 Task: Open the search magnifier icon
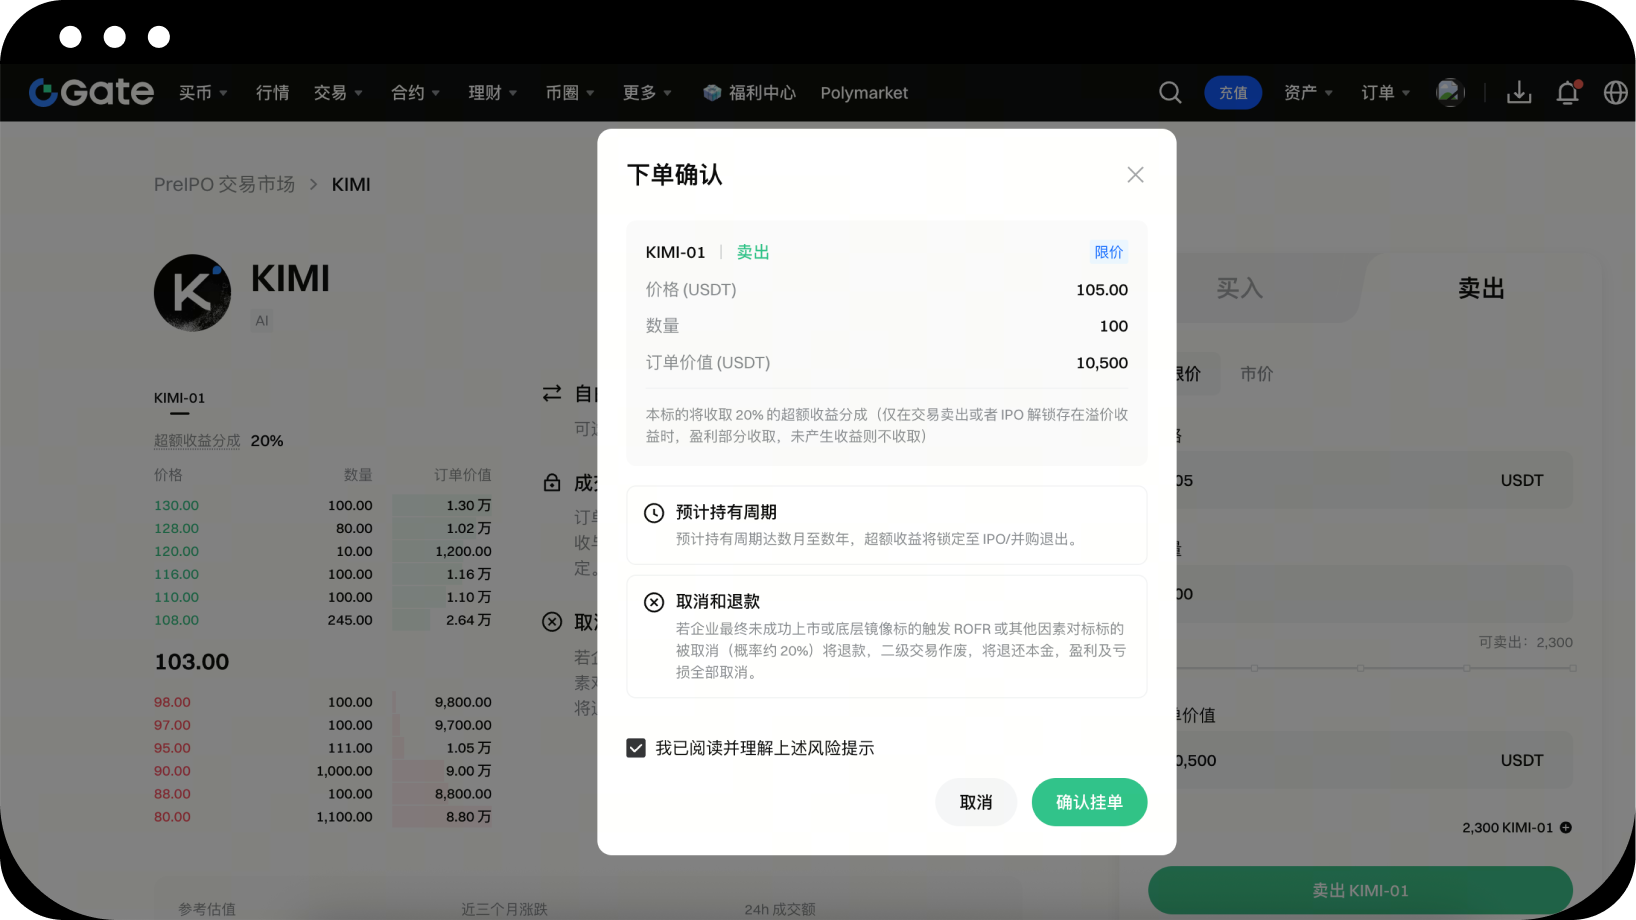(x=1170, y=92)
